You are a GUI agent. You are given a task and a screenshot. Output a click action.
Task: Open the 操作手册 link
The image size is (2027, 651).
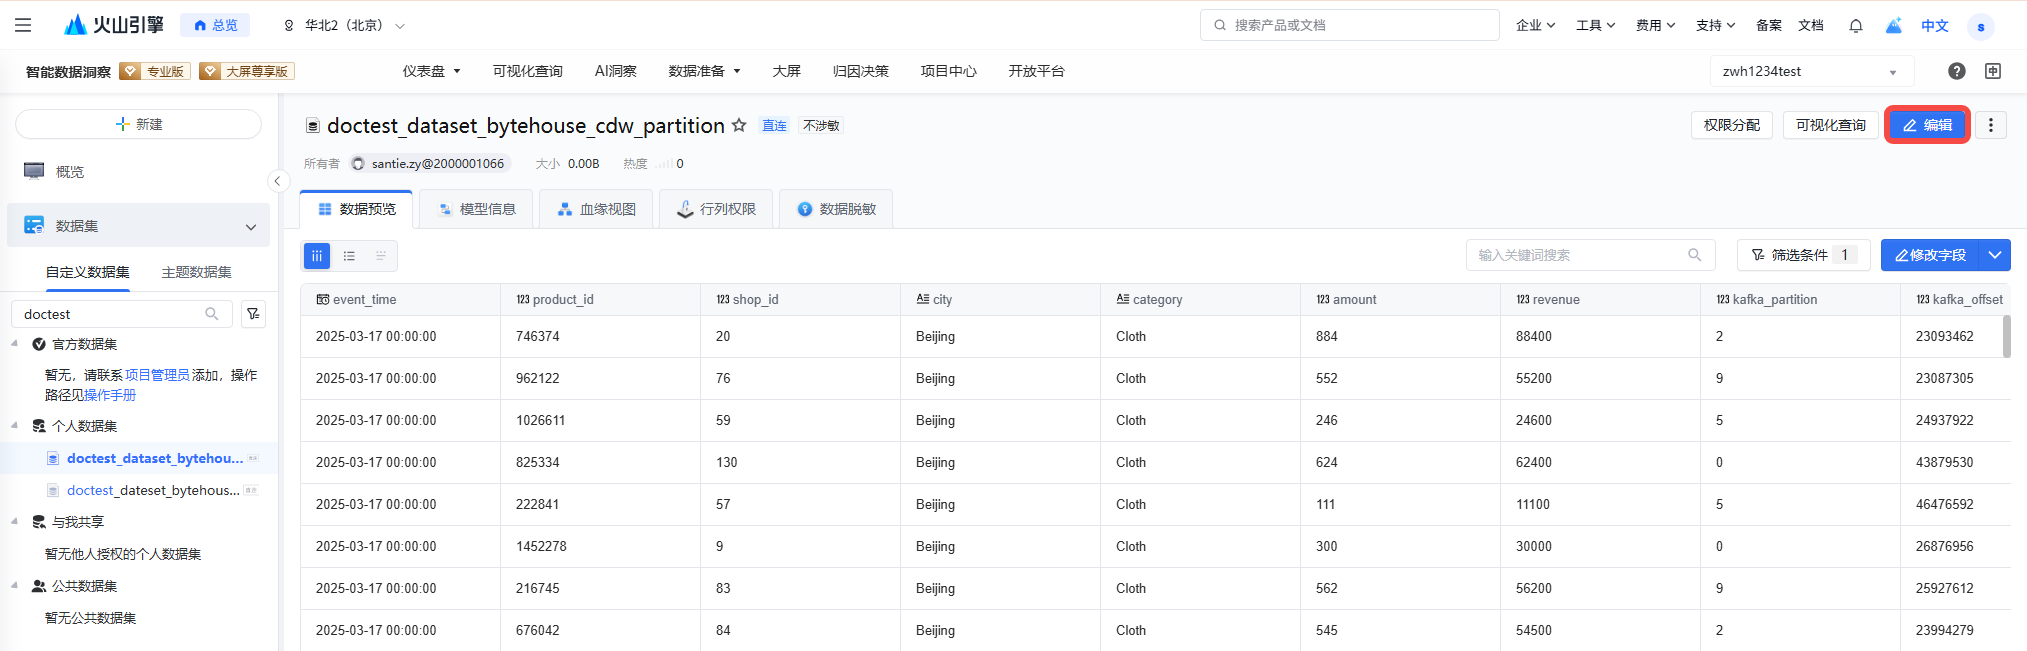(110, 395)
